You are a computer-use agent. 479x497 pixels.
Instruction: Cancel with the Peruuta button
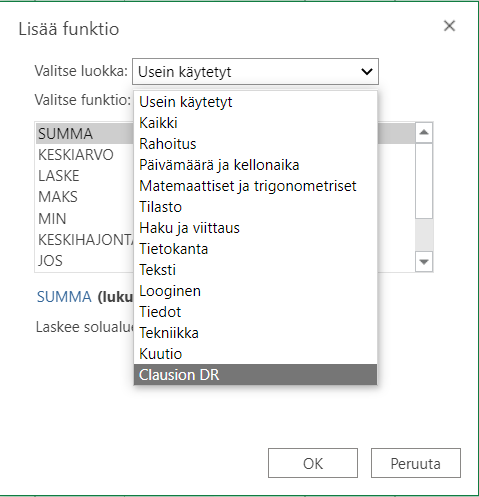point(416,463)
